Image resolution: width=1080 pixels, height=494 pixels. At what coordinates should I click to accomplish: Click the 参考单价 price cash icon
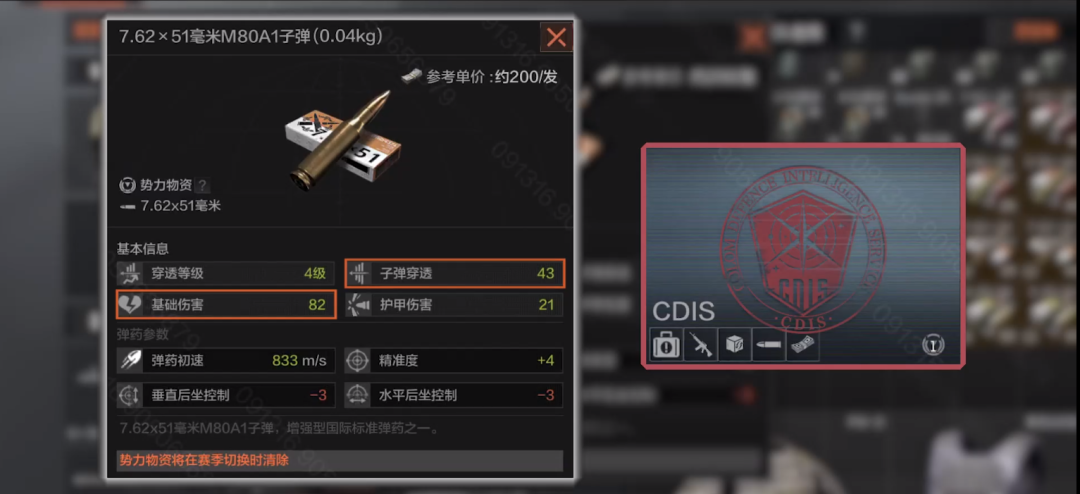coord(412,76)
